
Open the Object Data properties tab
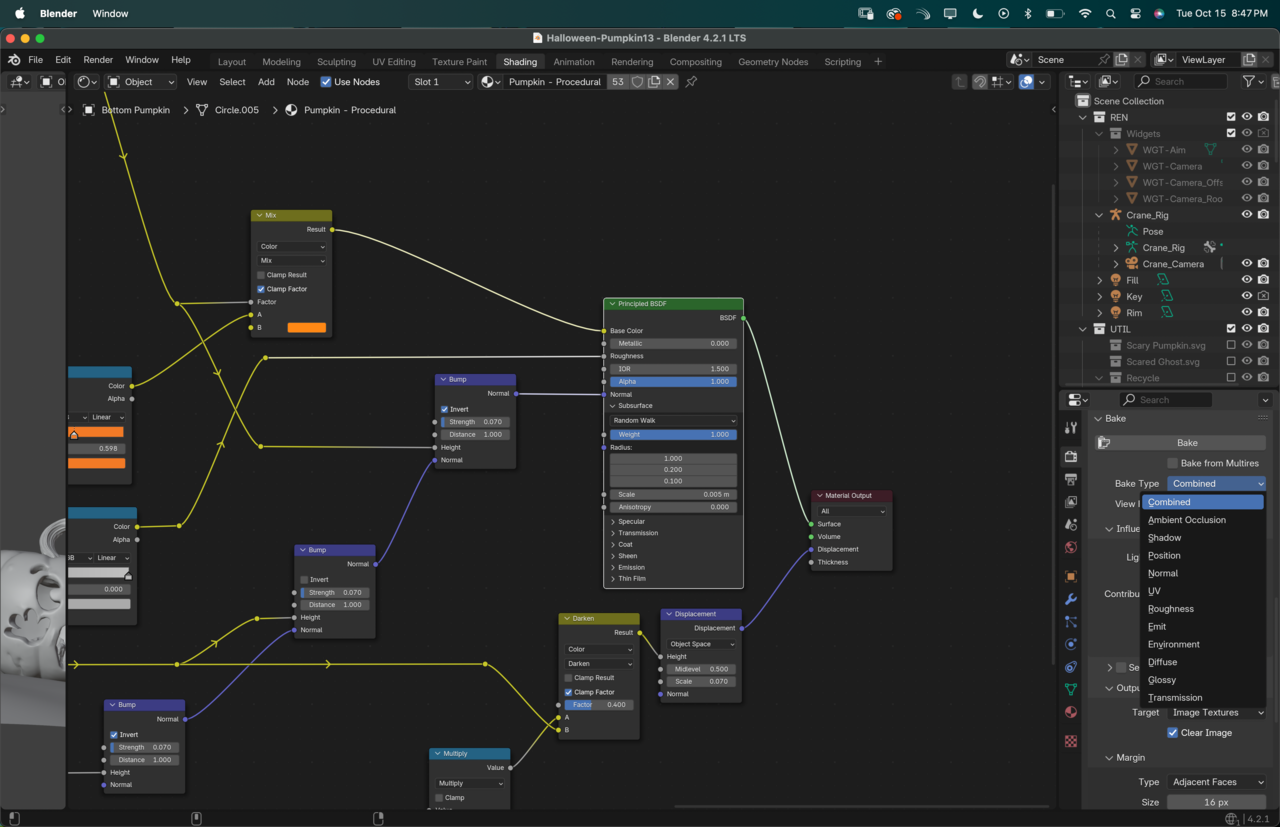(1071, 689)
